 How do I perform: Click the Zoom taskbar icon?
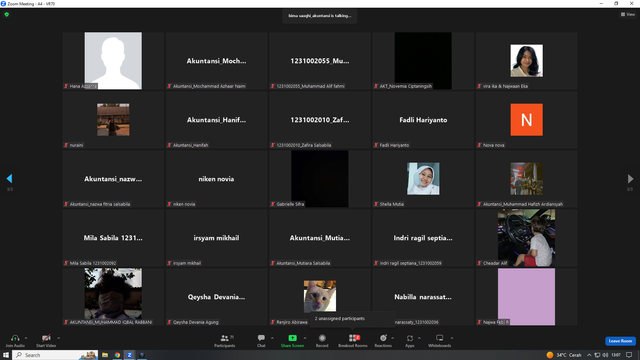click(129, 355)
